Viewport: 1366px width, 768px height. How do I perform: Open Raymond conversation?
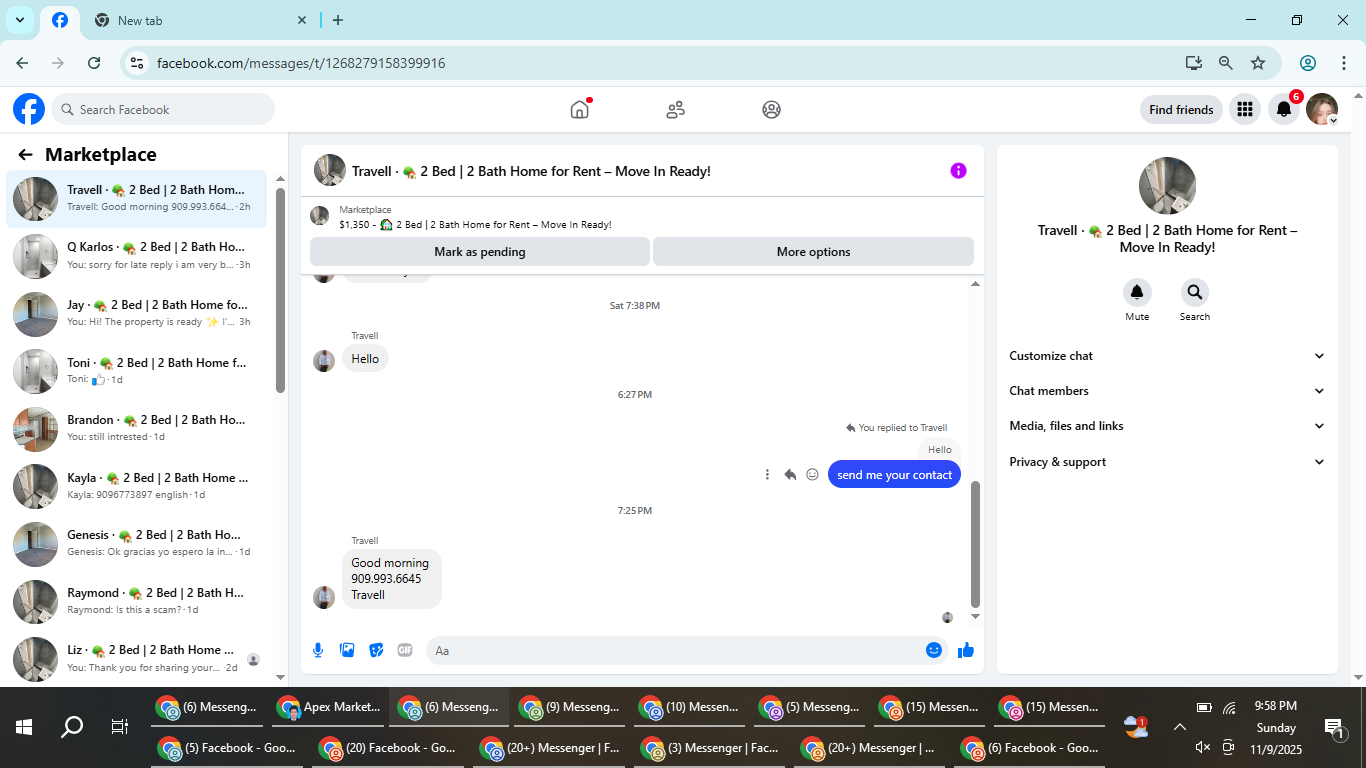pyautogui.click(x=137, y=601)
